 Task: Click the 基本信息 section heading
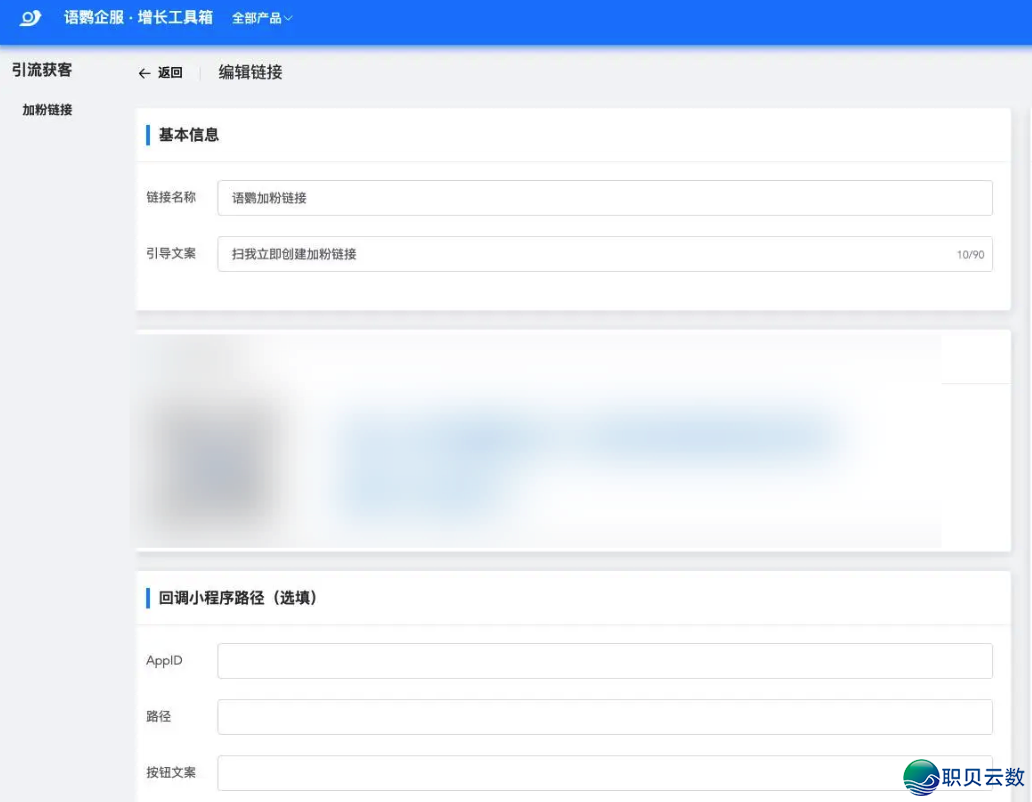click(x=188, y=135)
